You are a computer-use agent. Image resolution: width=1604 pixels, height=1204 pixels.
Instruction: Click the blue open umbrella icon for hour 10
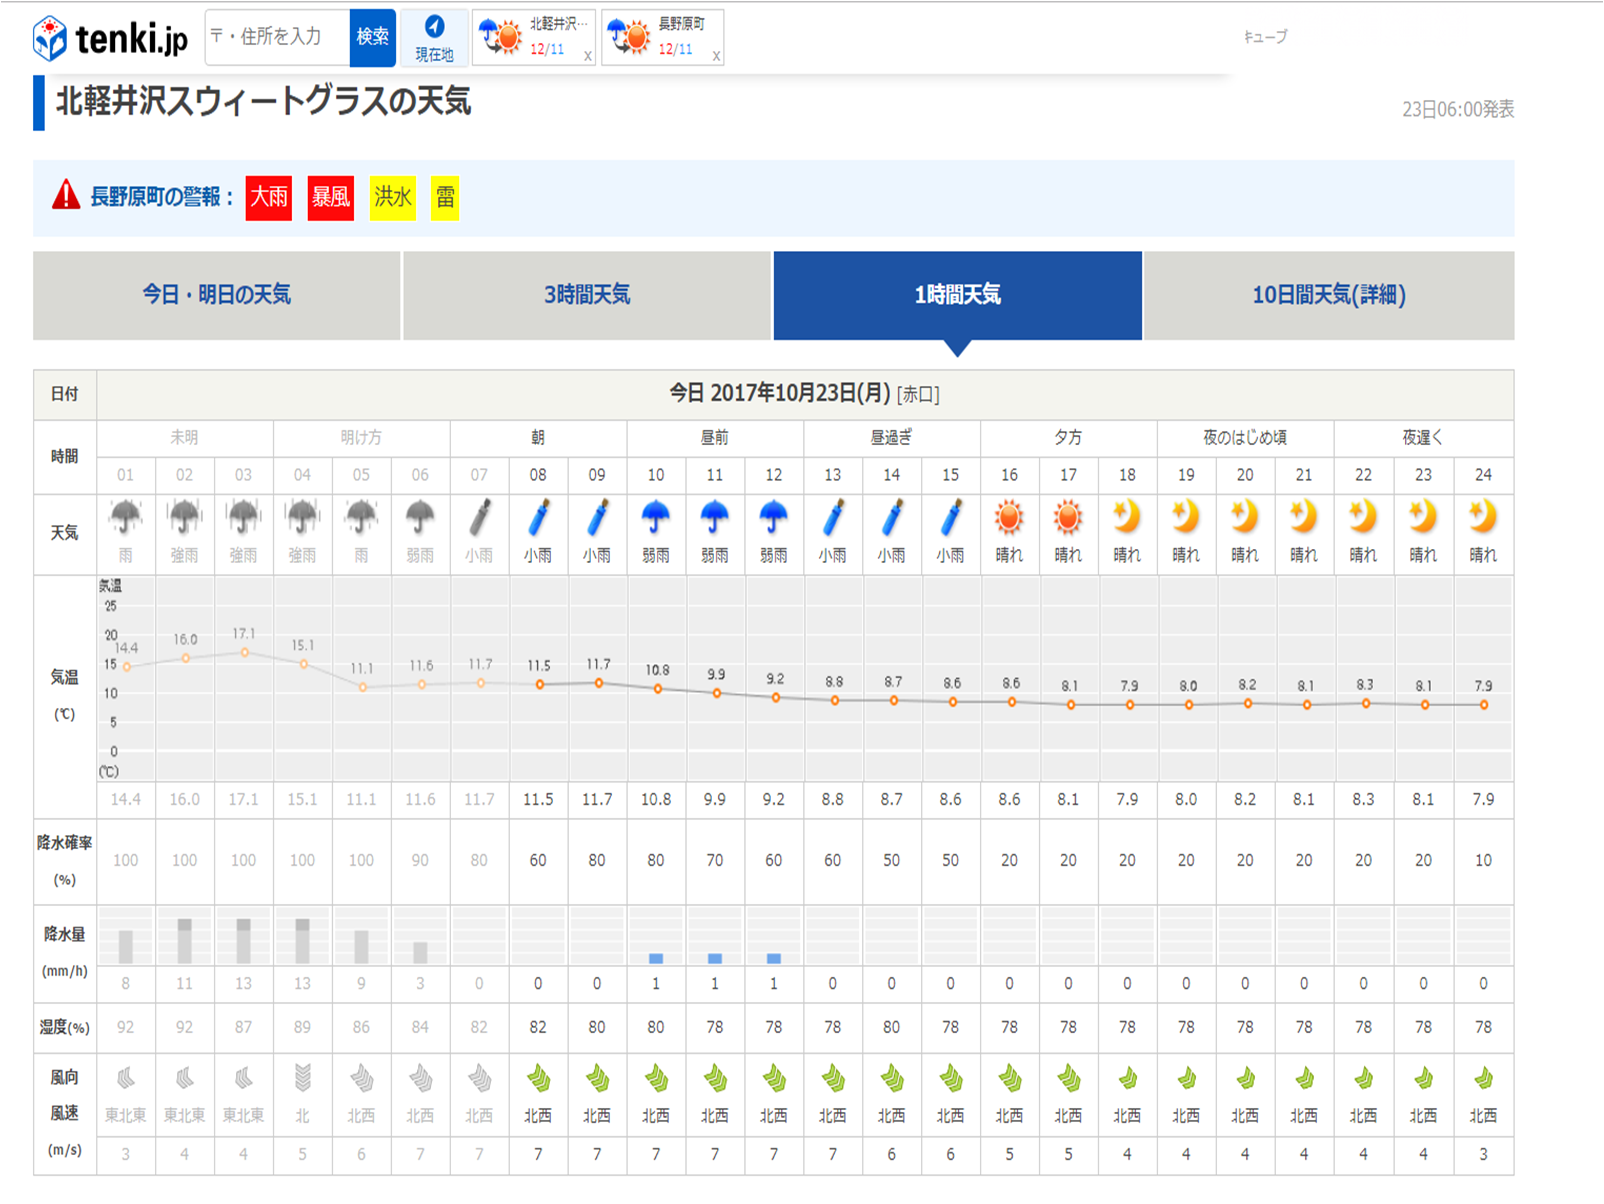tap(656, 518)
